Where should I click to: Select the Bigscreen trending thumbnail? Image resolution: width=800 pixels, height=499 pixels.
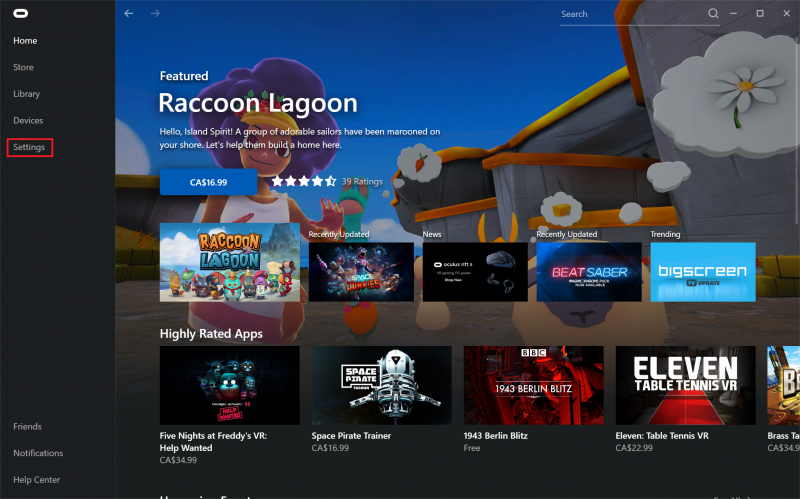coord(703,272)
